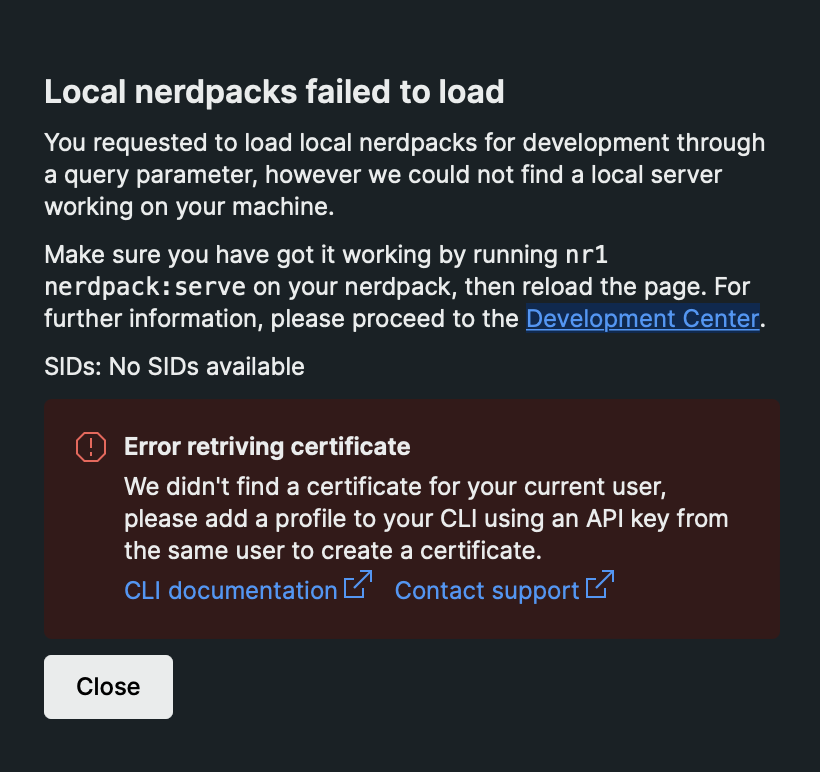This screenshot has height=772, width=820.
Task: Click the external-link icon after Contact support
Action: tap(600, 584)
